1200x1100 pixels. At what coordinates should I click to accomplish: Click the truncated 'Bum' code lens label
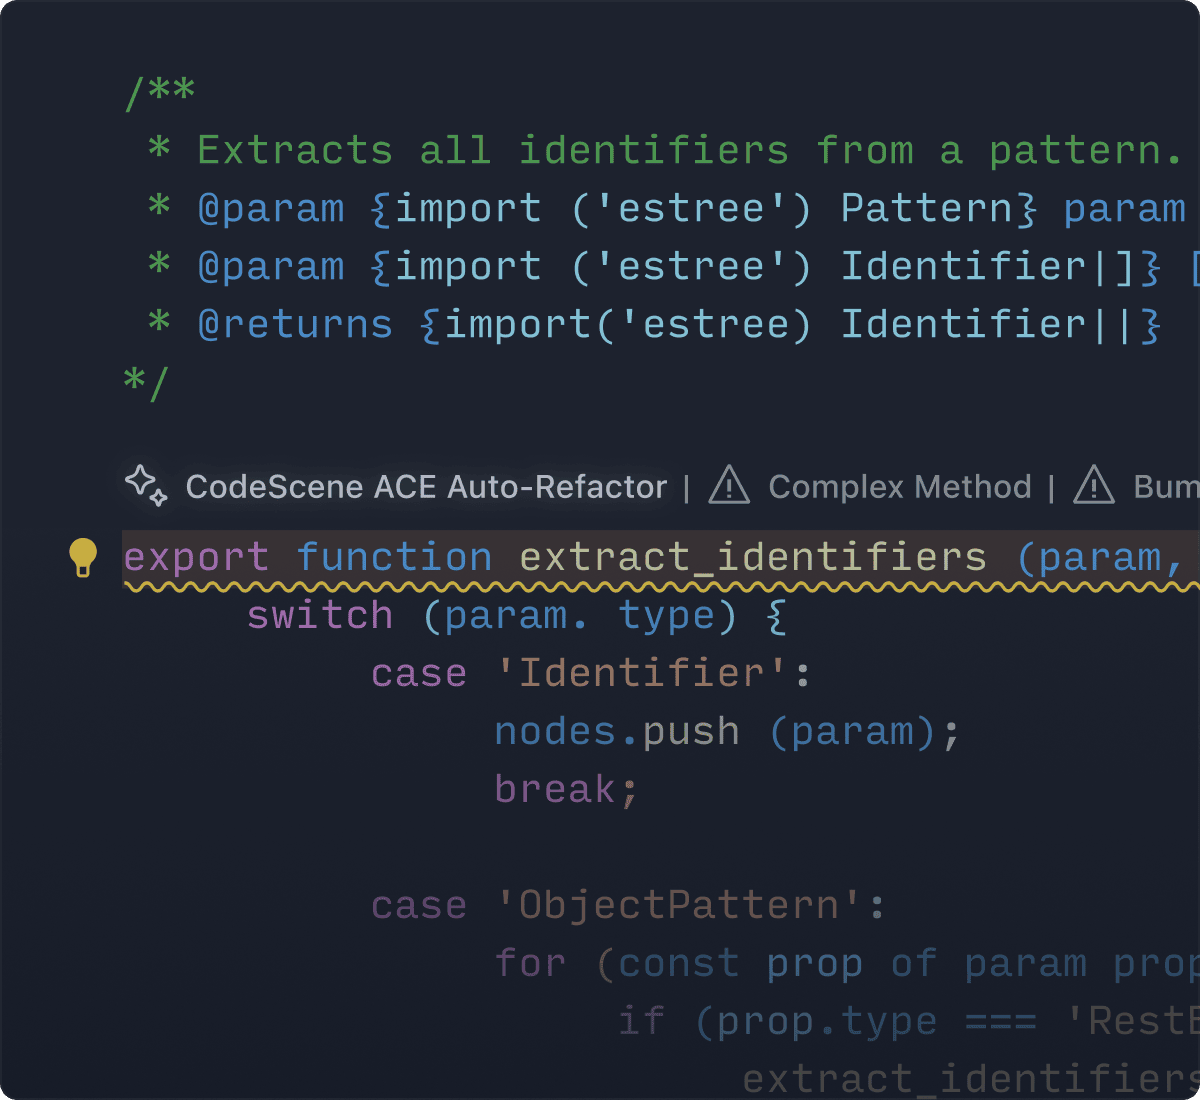[1165, 487]
